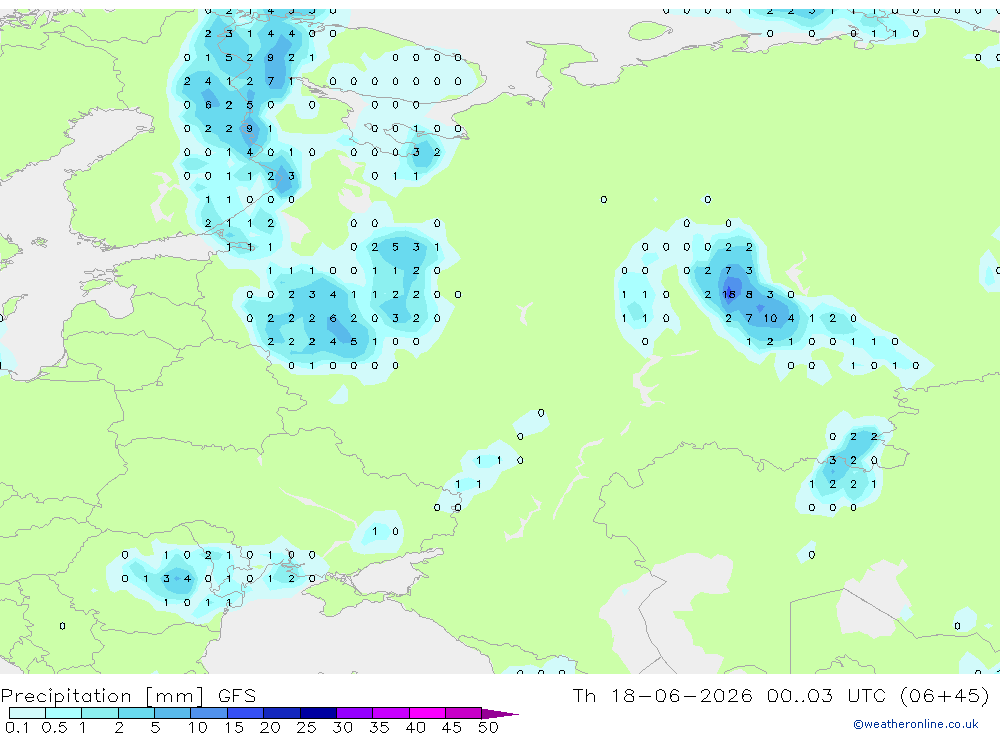The image size is (1000, 733).
Task: Click the 'Precipitation [mm]' title text
Action: pyautogui.click(x=102, y=696)
